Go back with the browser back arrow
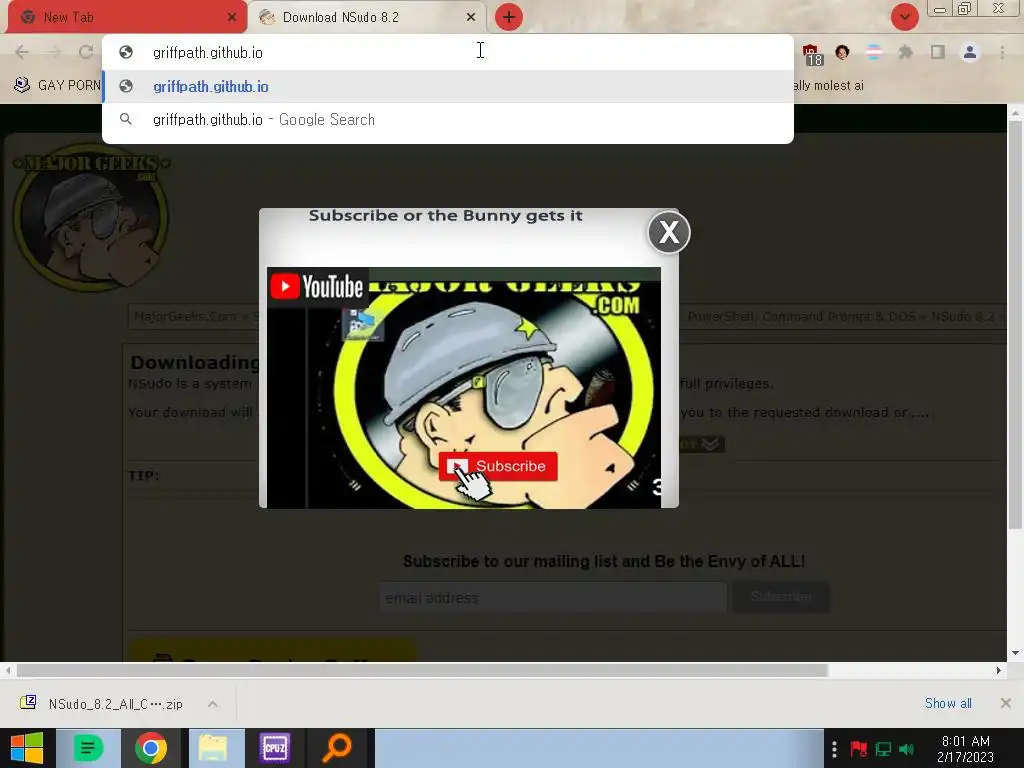Viewport: 1024px width, 768px height. click(x=22, y=52)
